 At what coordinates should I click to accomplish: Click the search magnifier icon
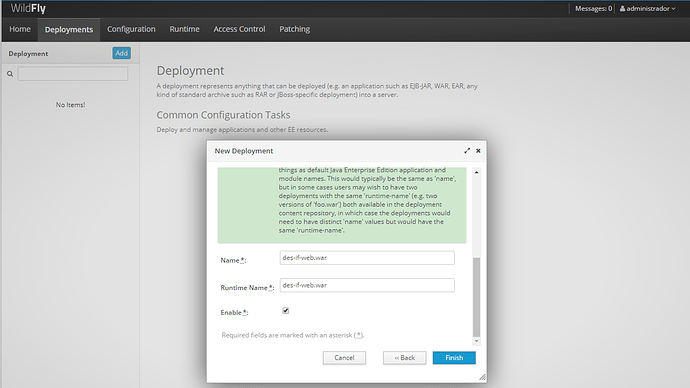[10, 74]
